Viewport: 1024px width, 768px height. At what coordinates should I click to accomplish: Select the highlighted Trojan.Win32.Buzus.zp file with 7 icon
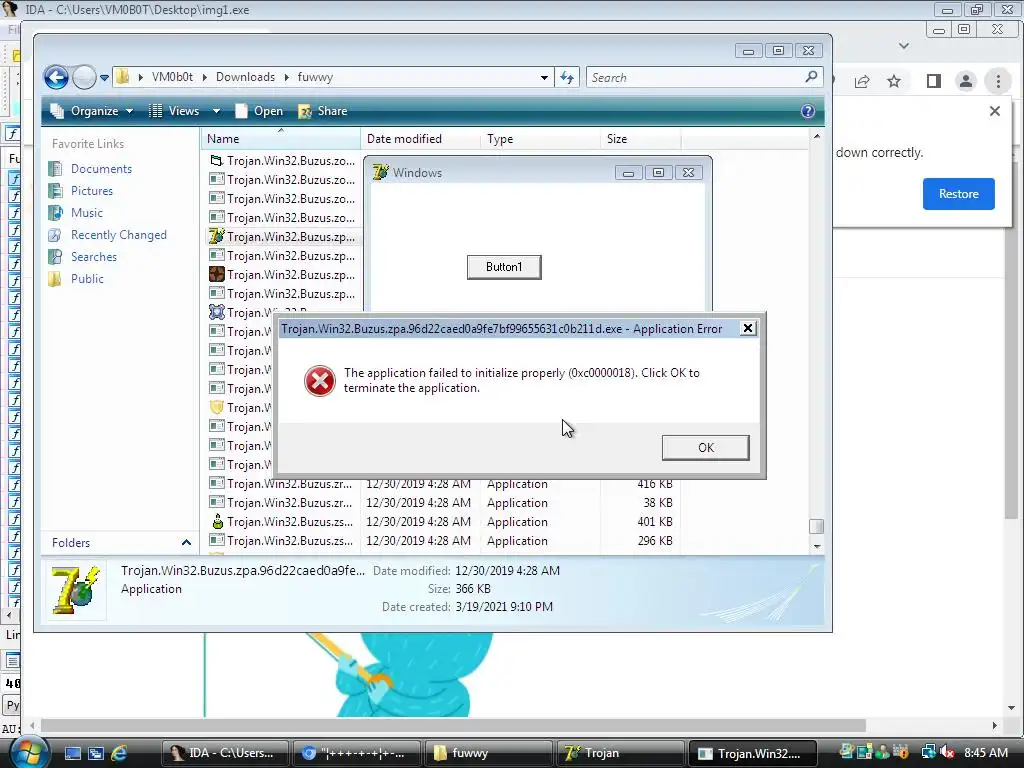pyautogui.click(x=283, y=236)
